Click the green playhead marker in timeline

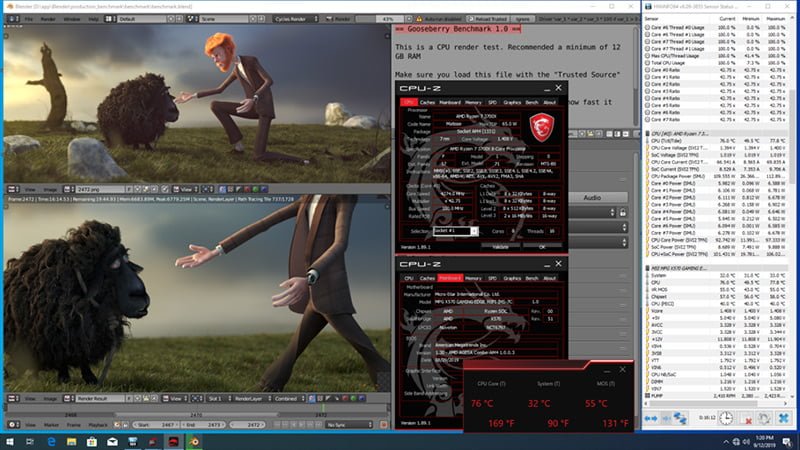[x=323, y=409]
